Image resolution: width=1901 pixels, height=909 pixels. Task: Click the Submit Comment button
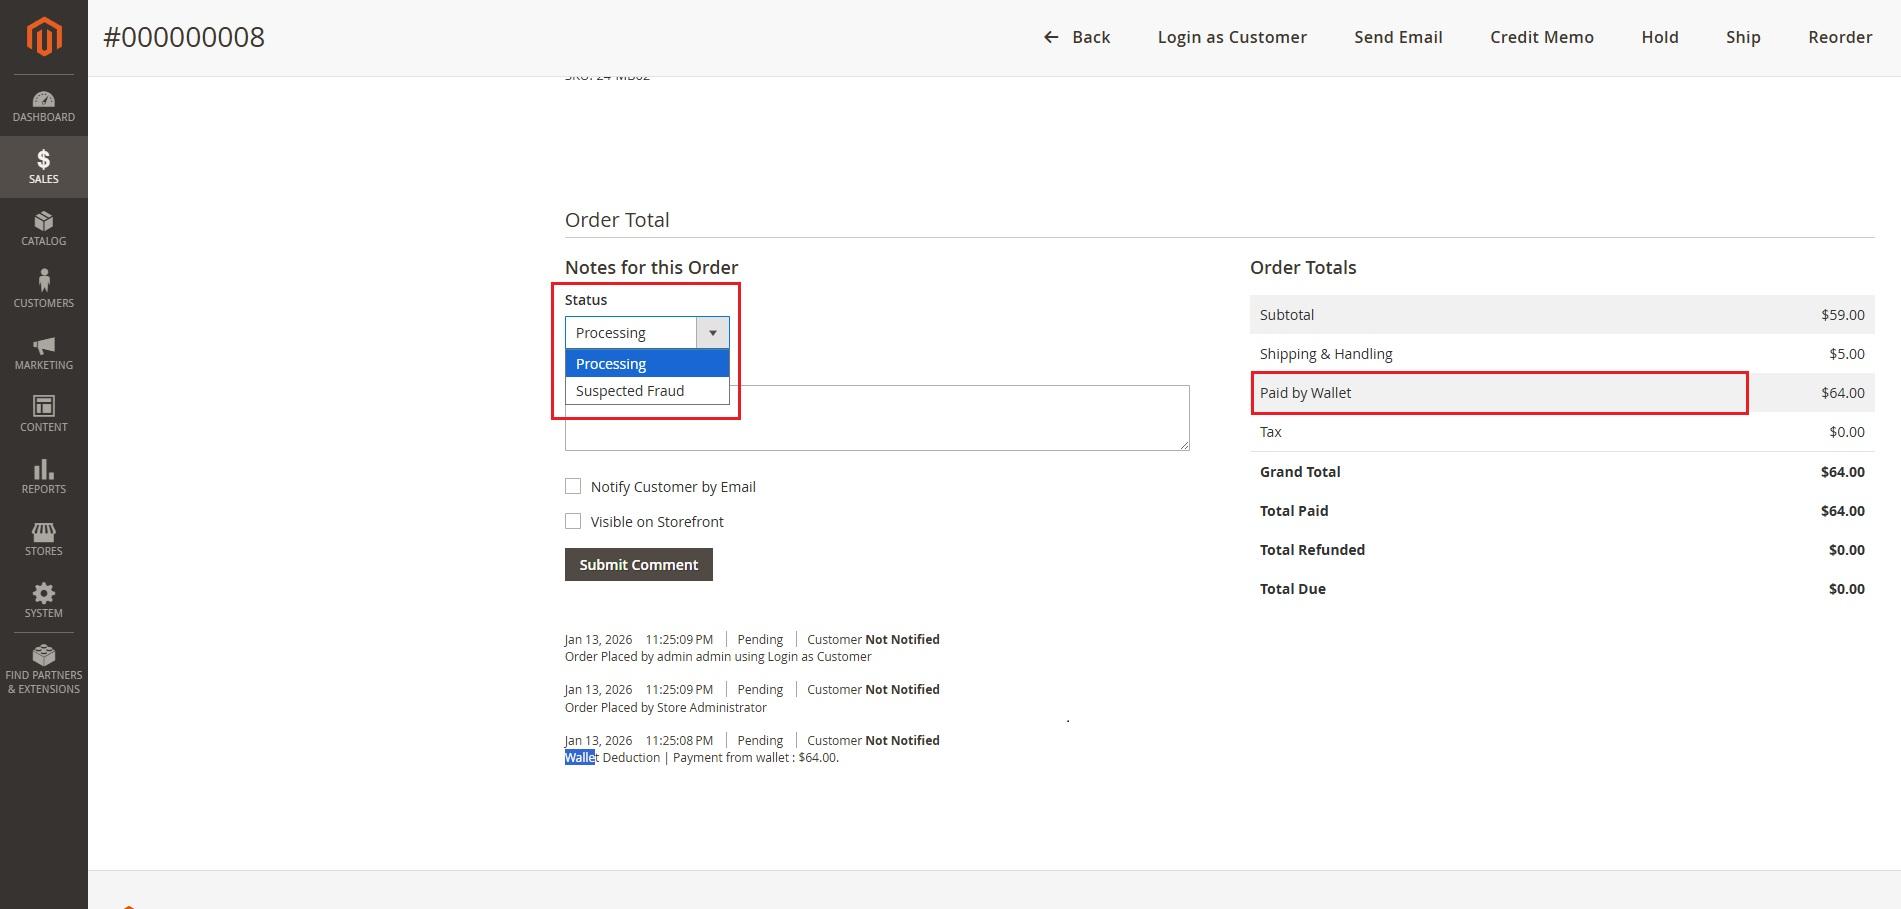tap(638, 565)
